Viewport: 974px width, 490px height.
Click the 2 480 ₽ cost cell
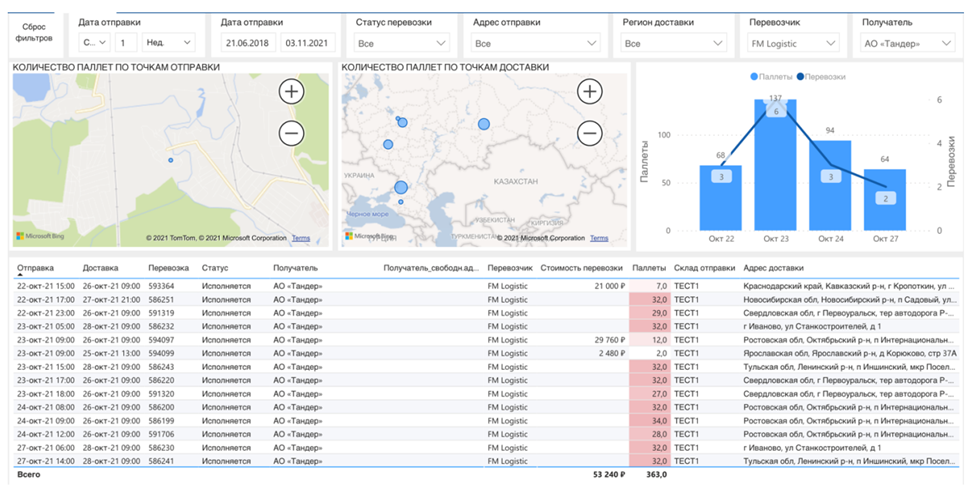point(612,353)
